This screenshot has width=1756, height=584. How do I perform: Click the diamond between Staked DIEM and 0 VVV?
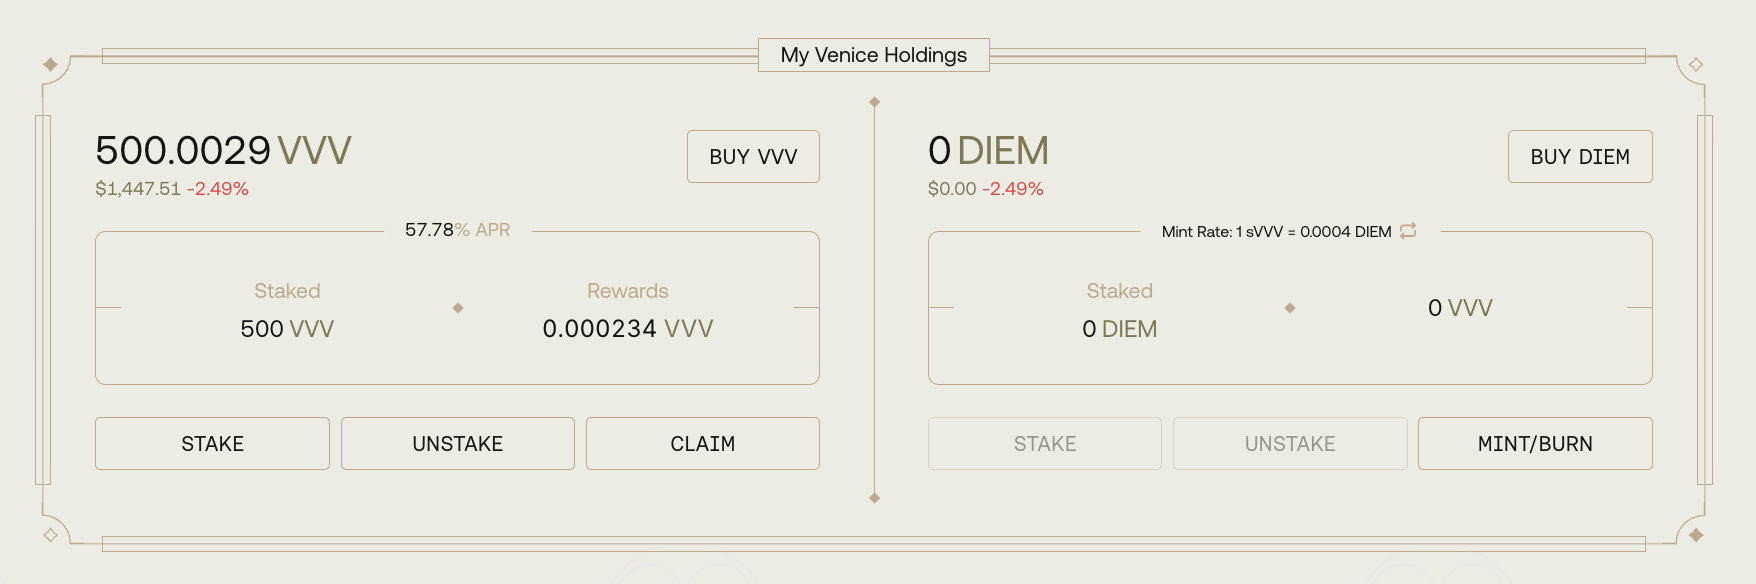coord(1290,308)
